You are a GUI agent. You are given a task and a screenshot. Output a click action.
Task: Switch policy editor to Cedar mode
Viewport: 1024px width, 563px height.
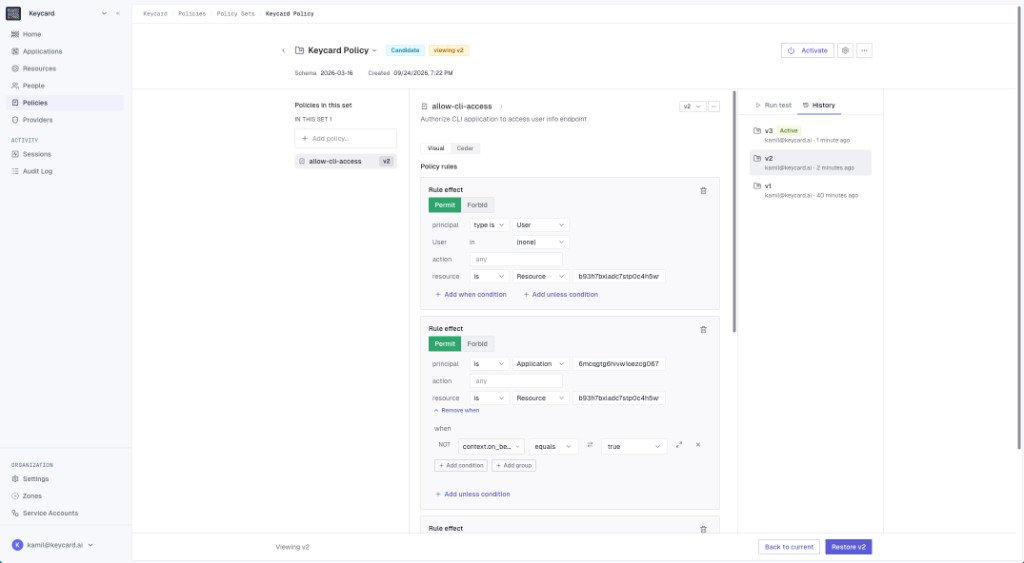tap(465, 148)
